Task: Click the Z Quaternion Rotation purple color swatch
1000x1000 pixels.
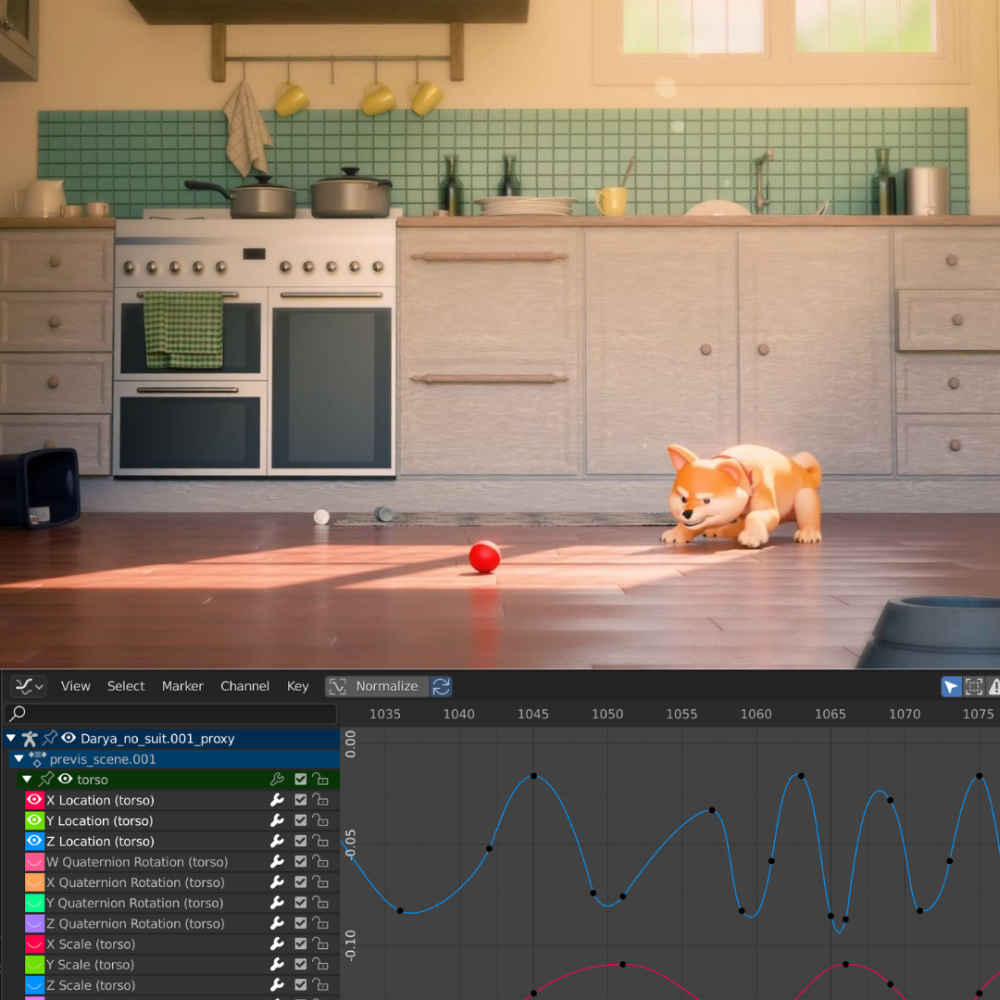Action: (x=34, y=923)
